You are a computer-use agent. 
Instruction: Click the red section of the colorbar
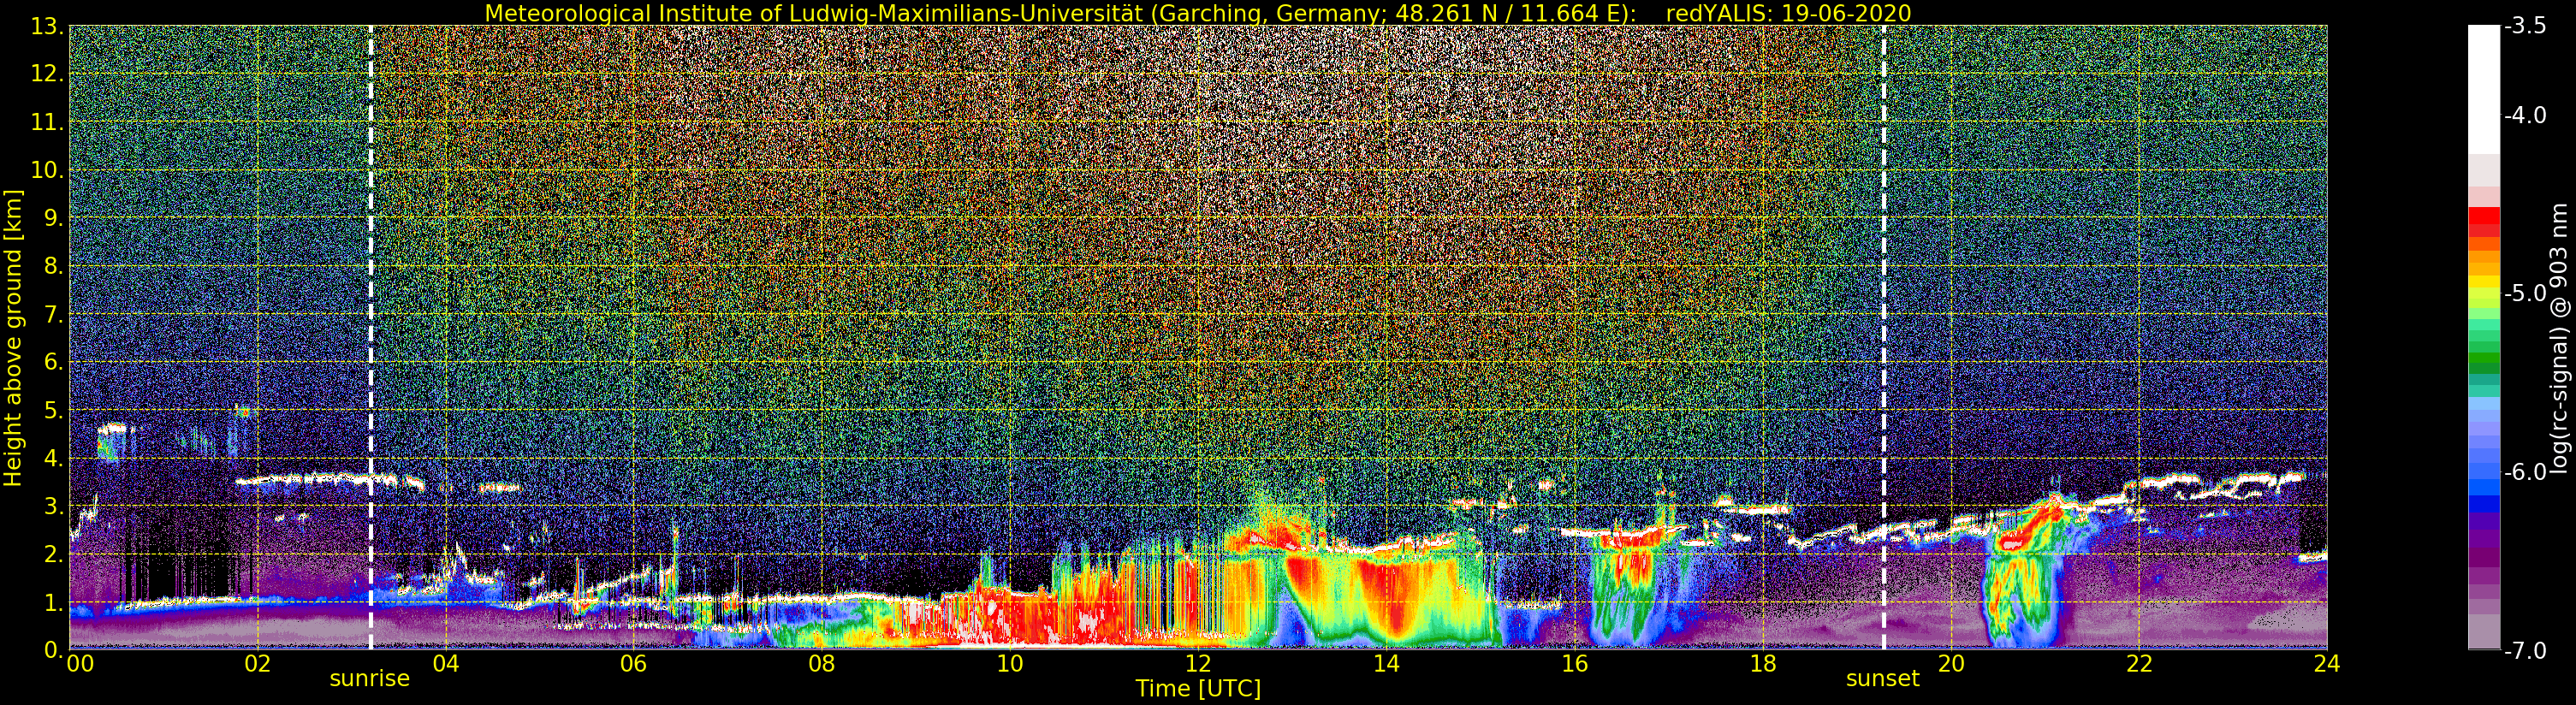click(x=2484, y=222)
